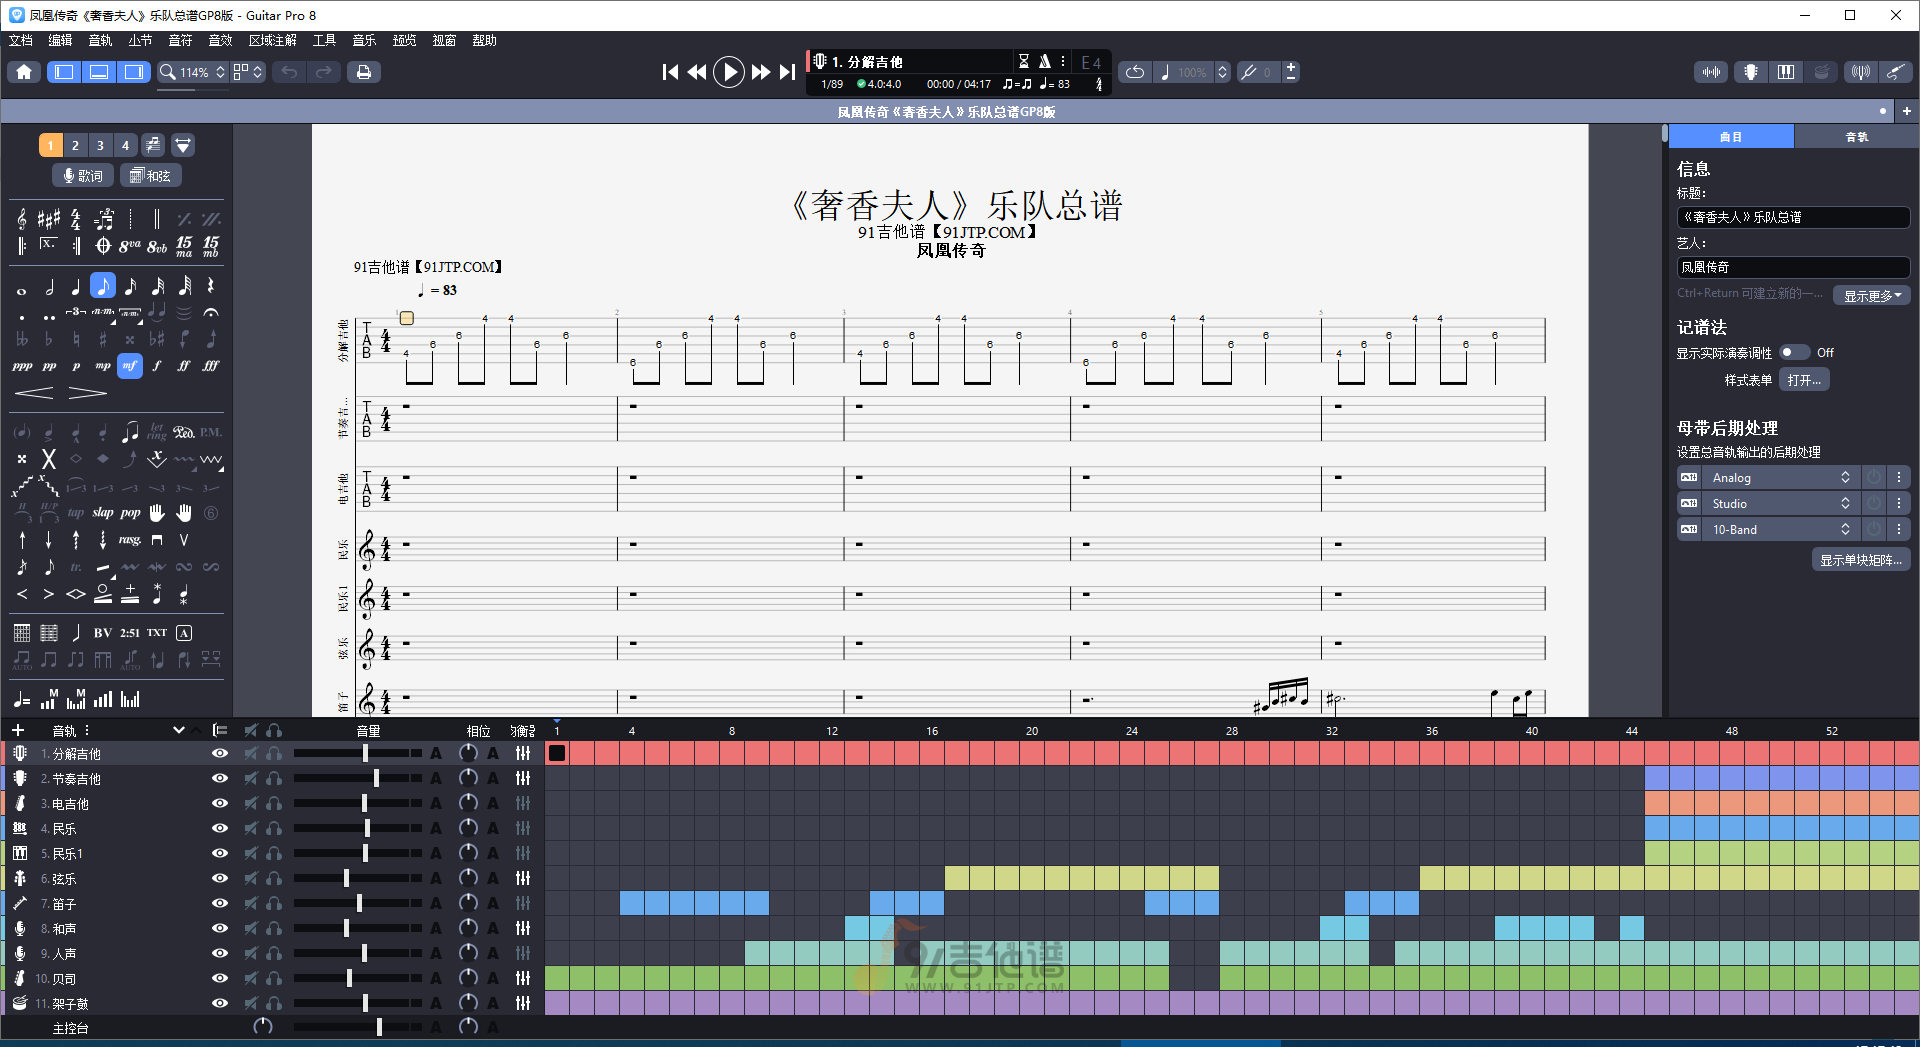1920x1047 pixels.
Task: Click the key signature sharps icon
Action: pos(49,219)
